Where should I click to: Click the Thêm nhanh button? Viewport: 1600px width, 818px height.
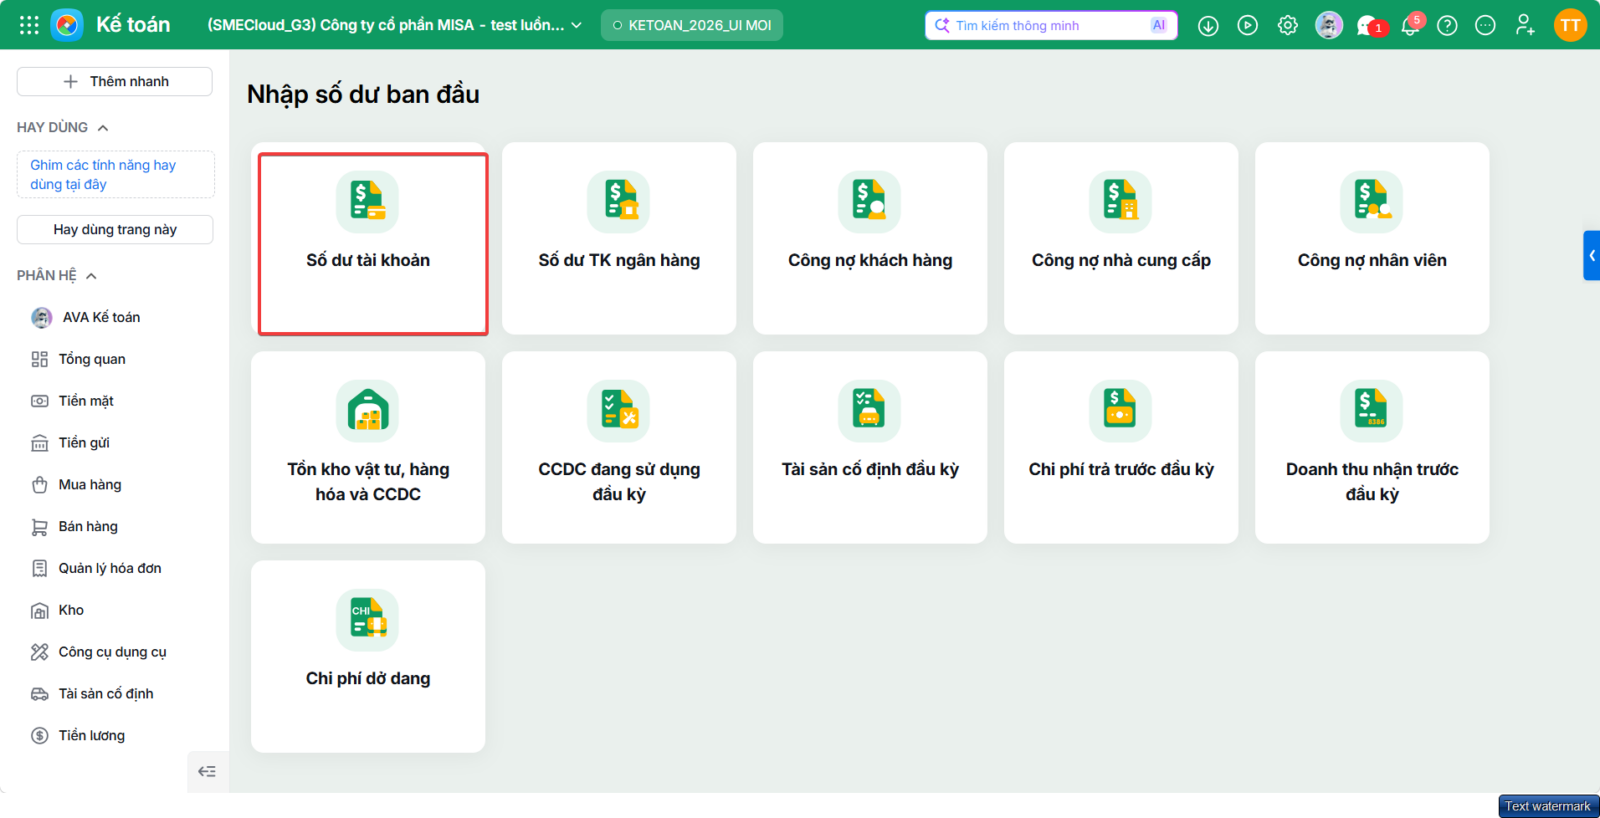click(x=115, y=81)
